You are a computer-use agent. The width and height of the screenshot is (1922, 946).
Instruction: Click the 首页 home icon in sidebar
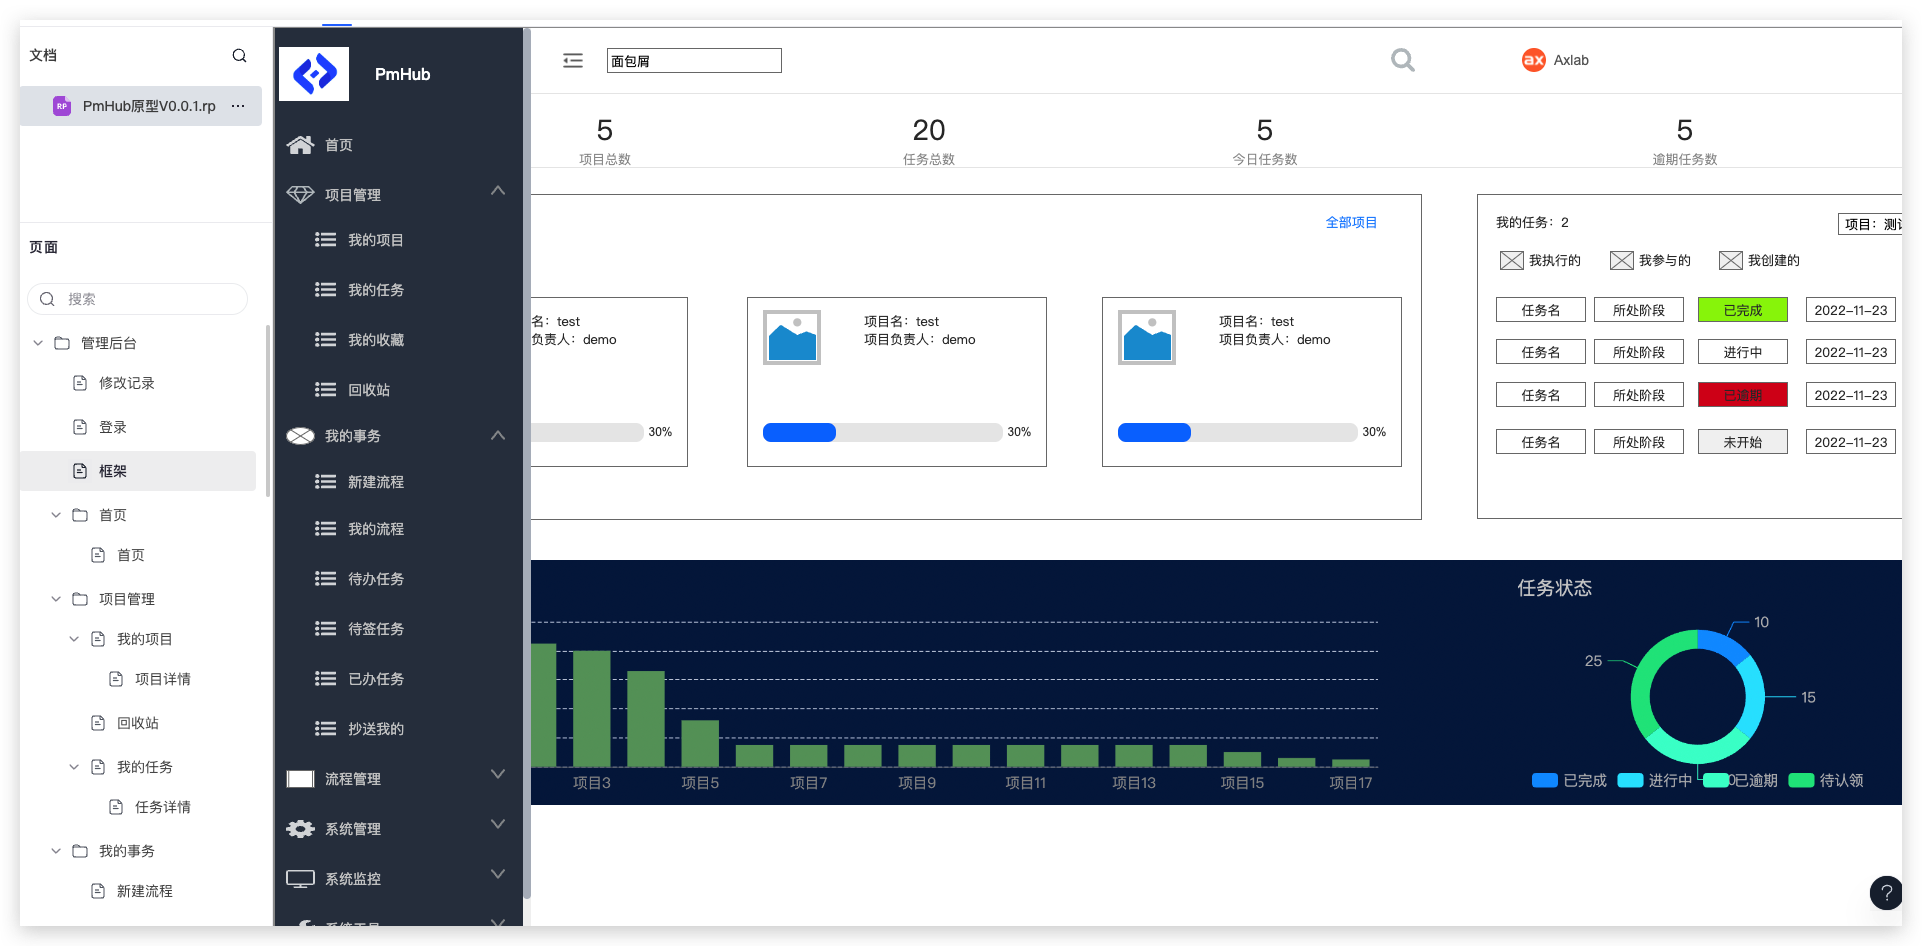300,145
